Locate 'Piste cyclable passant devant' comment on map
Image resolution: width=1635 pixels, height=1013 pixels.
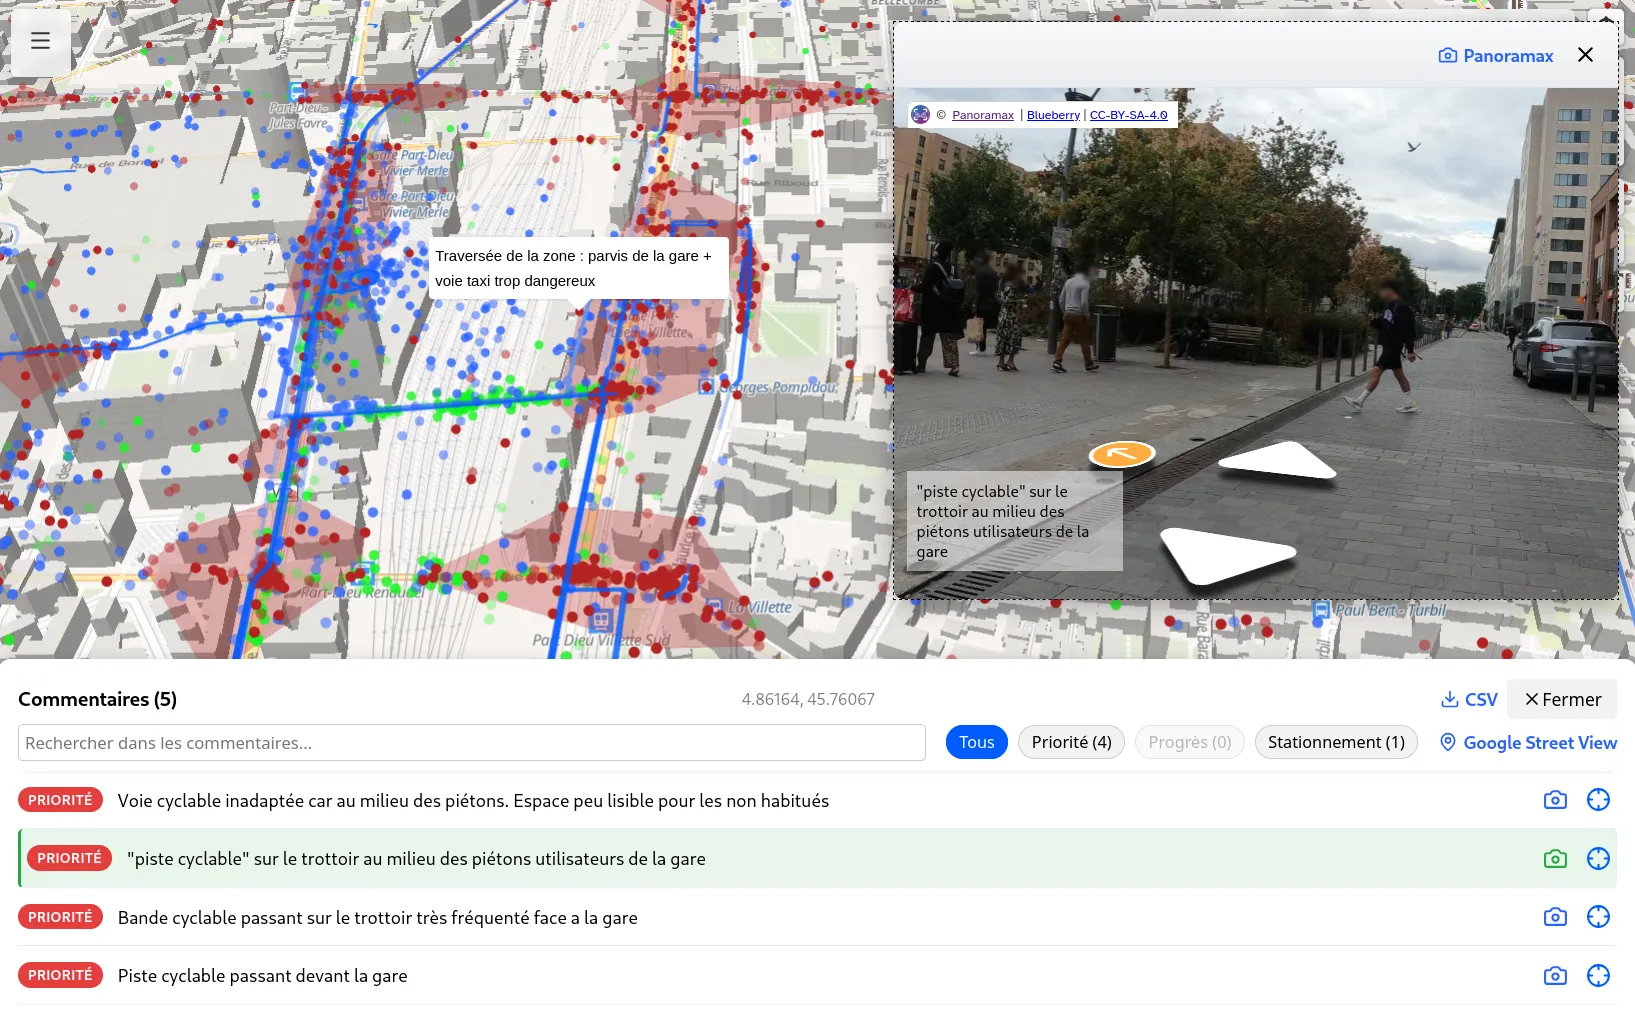(x=1598, y=976)
